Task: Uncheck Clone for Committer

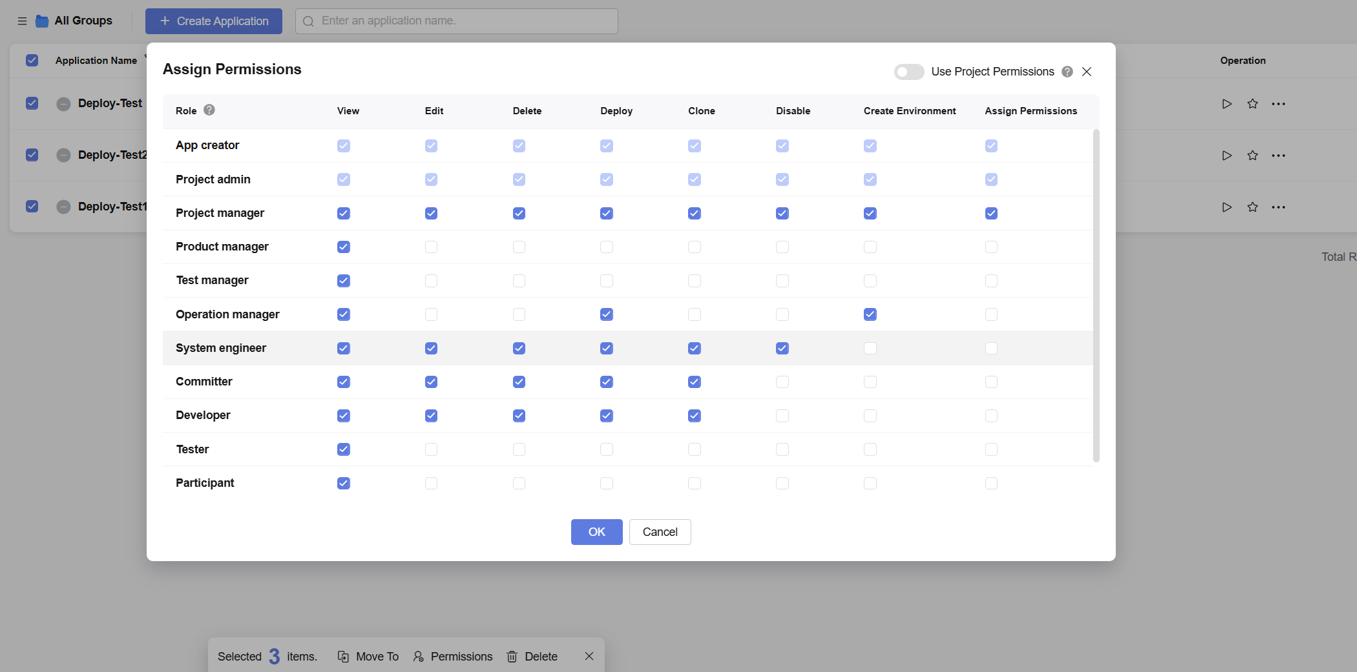Action: pos(694,382)
